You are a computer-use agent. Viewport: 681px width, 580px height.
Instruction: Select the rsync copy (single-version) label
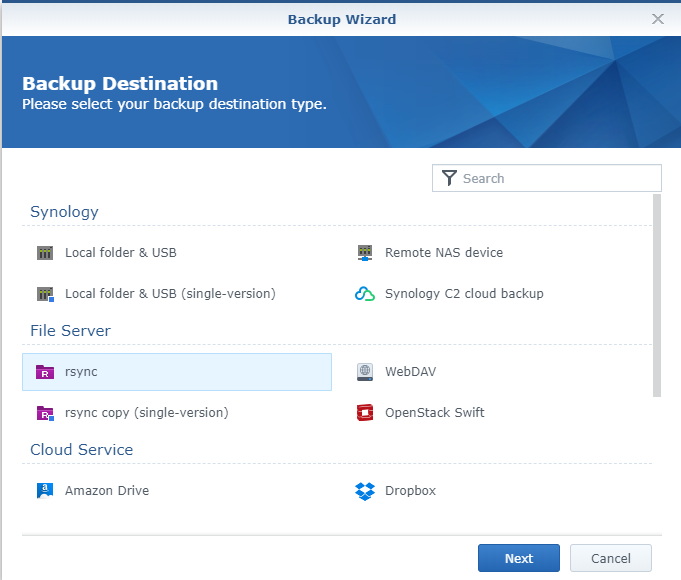pos(146,413)
